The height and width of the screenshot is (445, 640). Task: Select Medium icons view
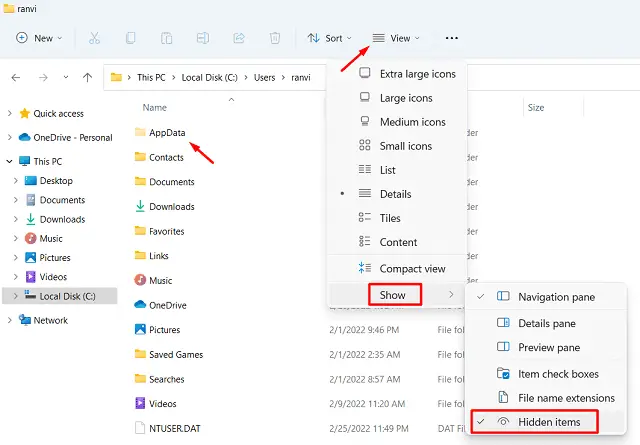point(397,122)
